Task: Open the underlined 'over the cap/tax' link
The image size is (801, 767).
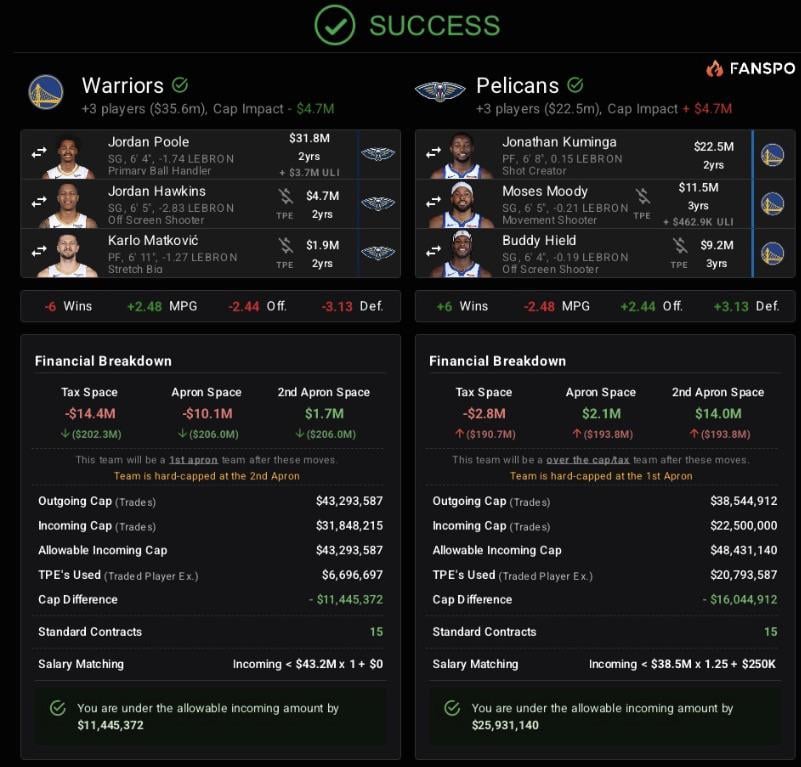Action: [x=588, y=459]
